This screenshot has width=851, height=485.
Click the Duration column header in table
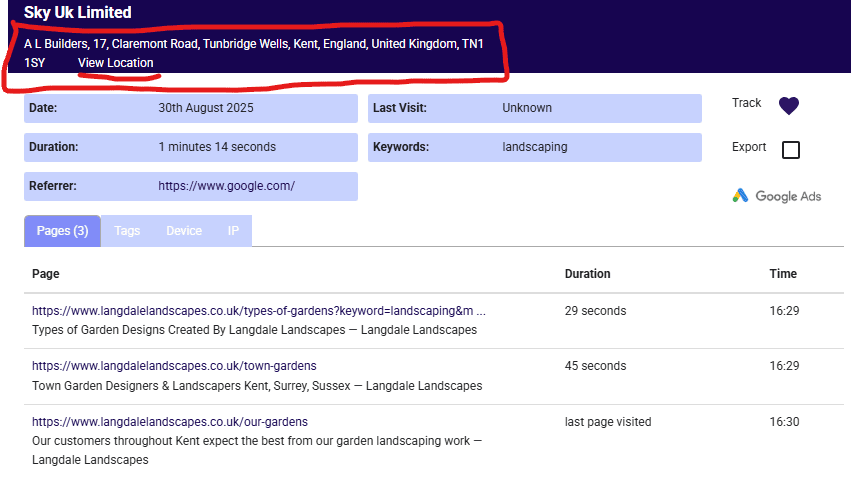tap(587, 274)
